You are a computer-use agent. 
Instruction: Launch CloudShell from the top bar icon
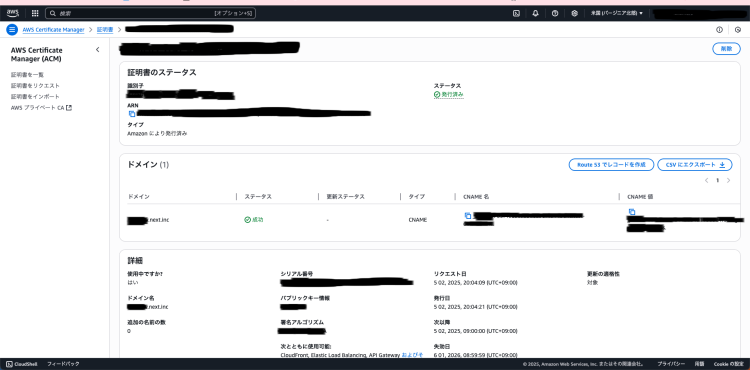[x=517, y=13]
